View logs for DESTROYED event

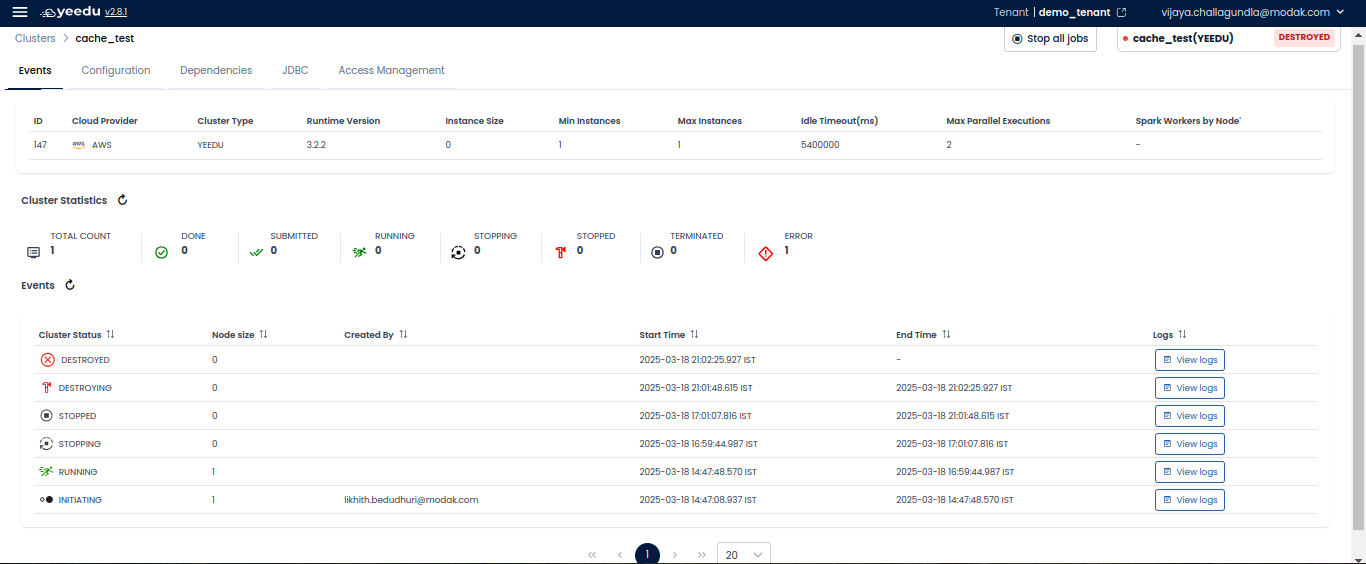coord(1190,360)
